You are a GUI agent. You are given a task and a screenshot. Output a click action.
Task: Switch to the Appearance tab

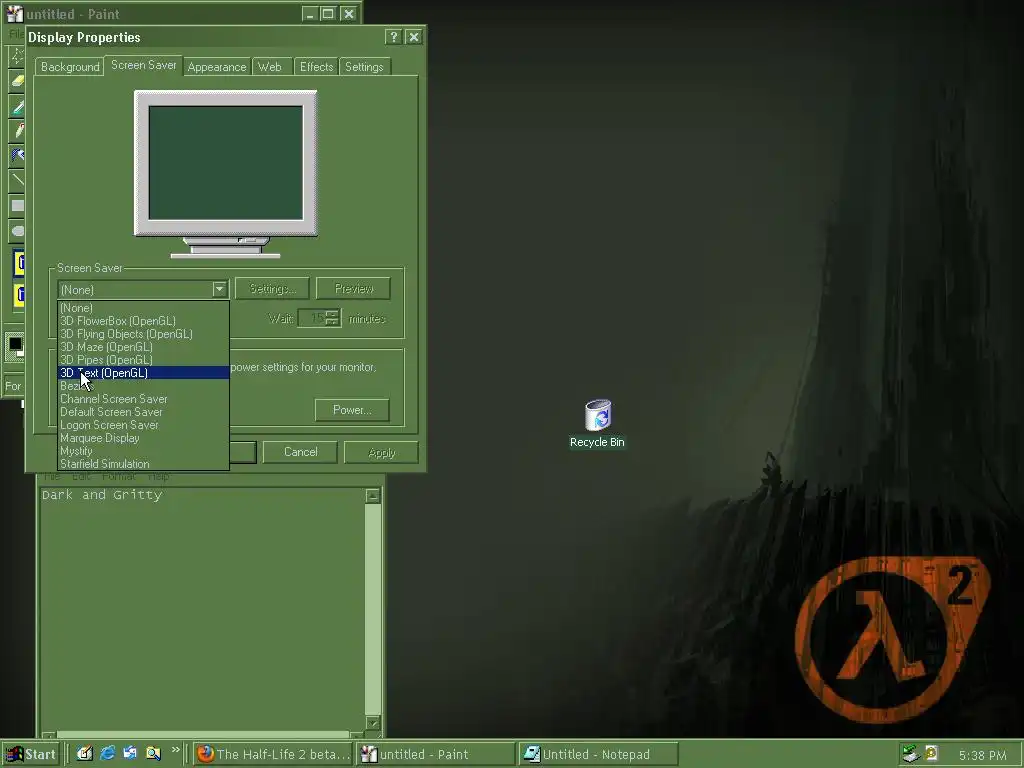coord(217,67)
